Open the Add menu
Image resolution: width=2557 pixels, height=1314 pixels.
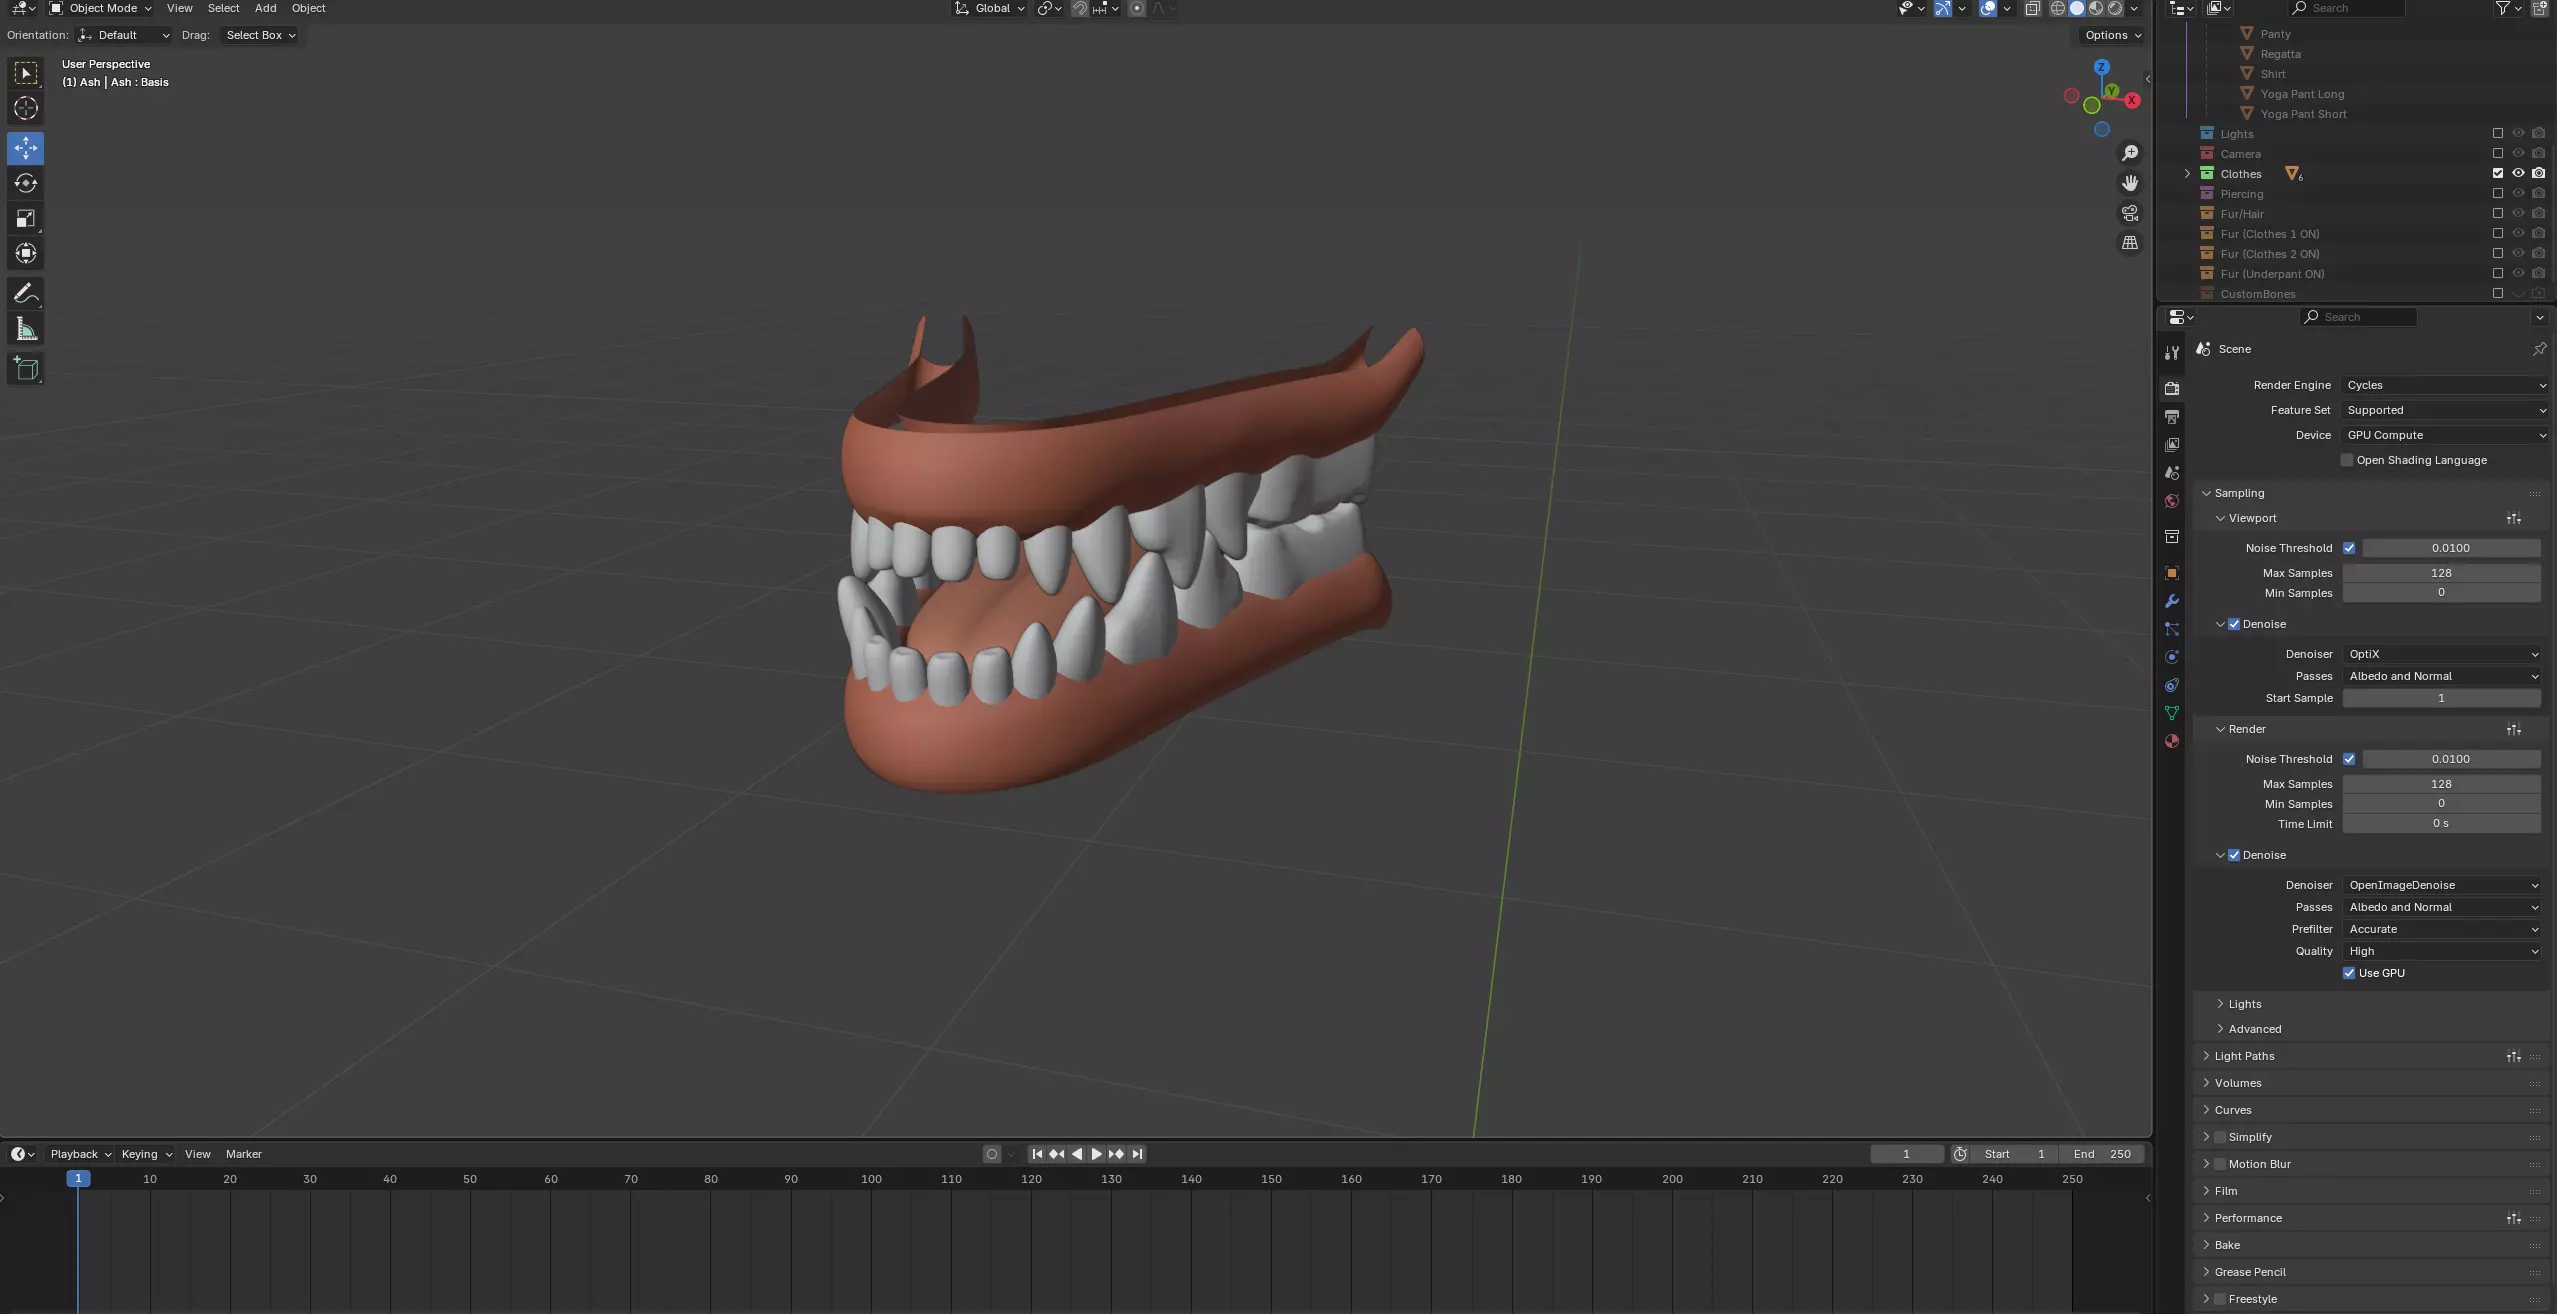click(265, 8)
